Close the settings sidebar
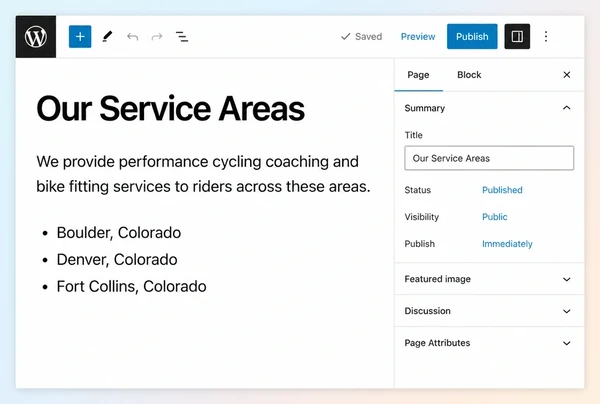 [567, 75]
